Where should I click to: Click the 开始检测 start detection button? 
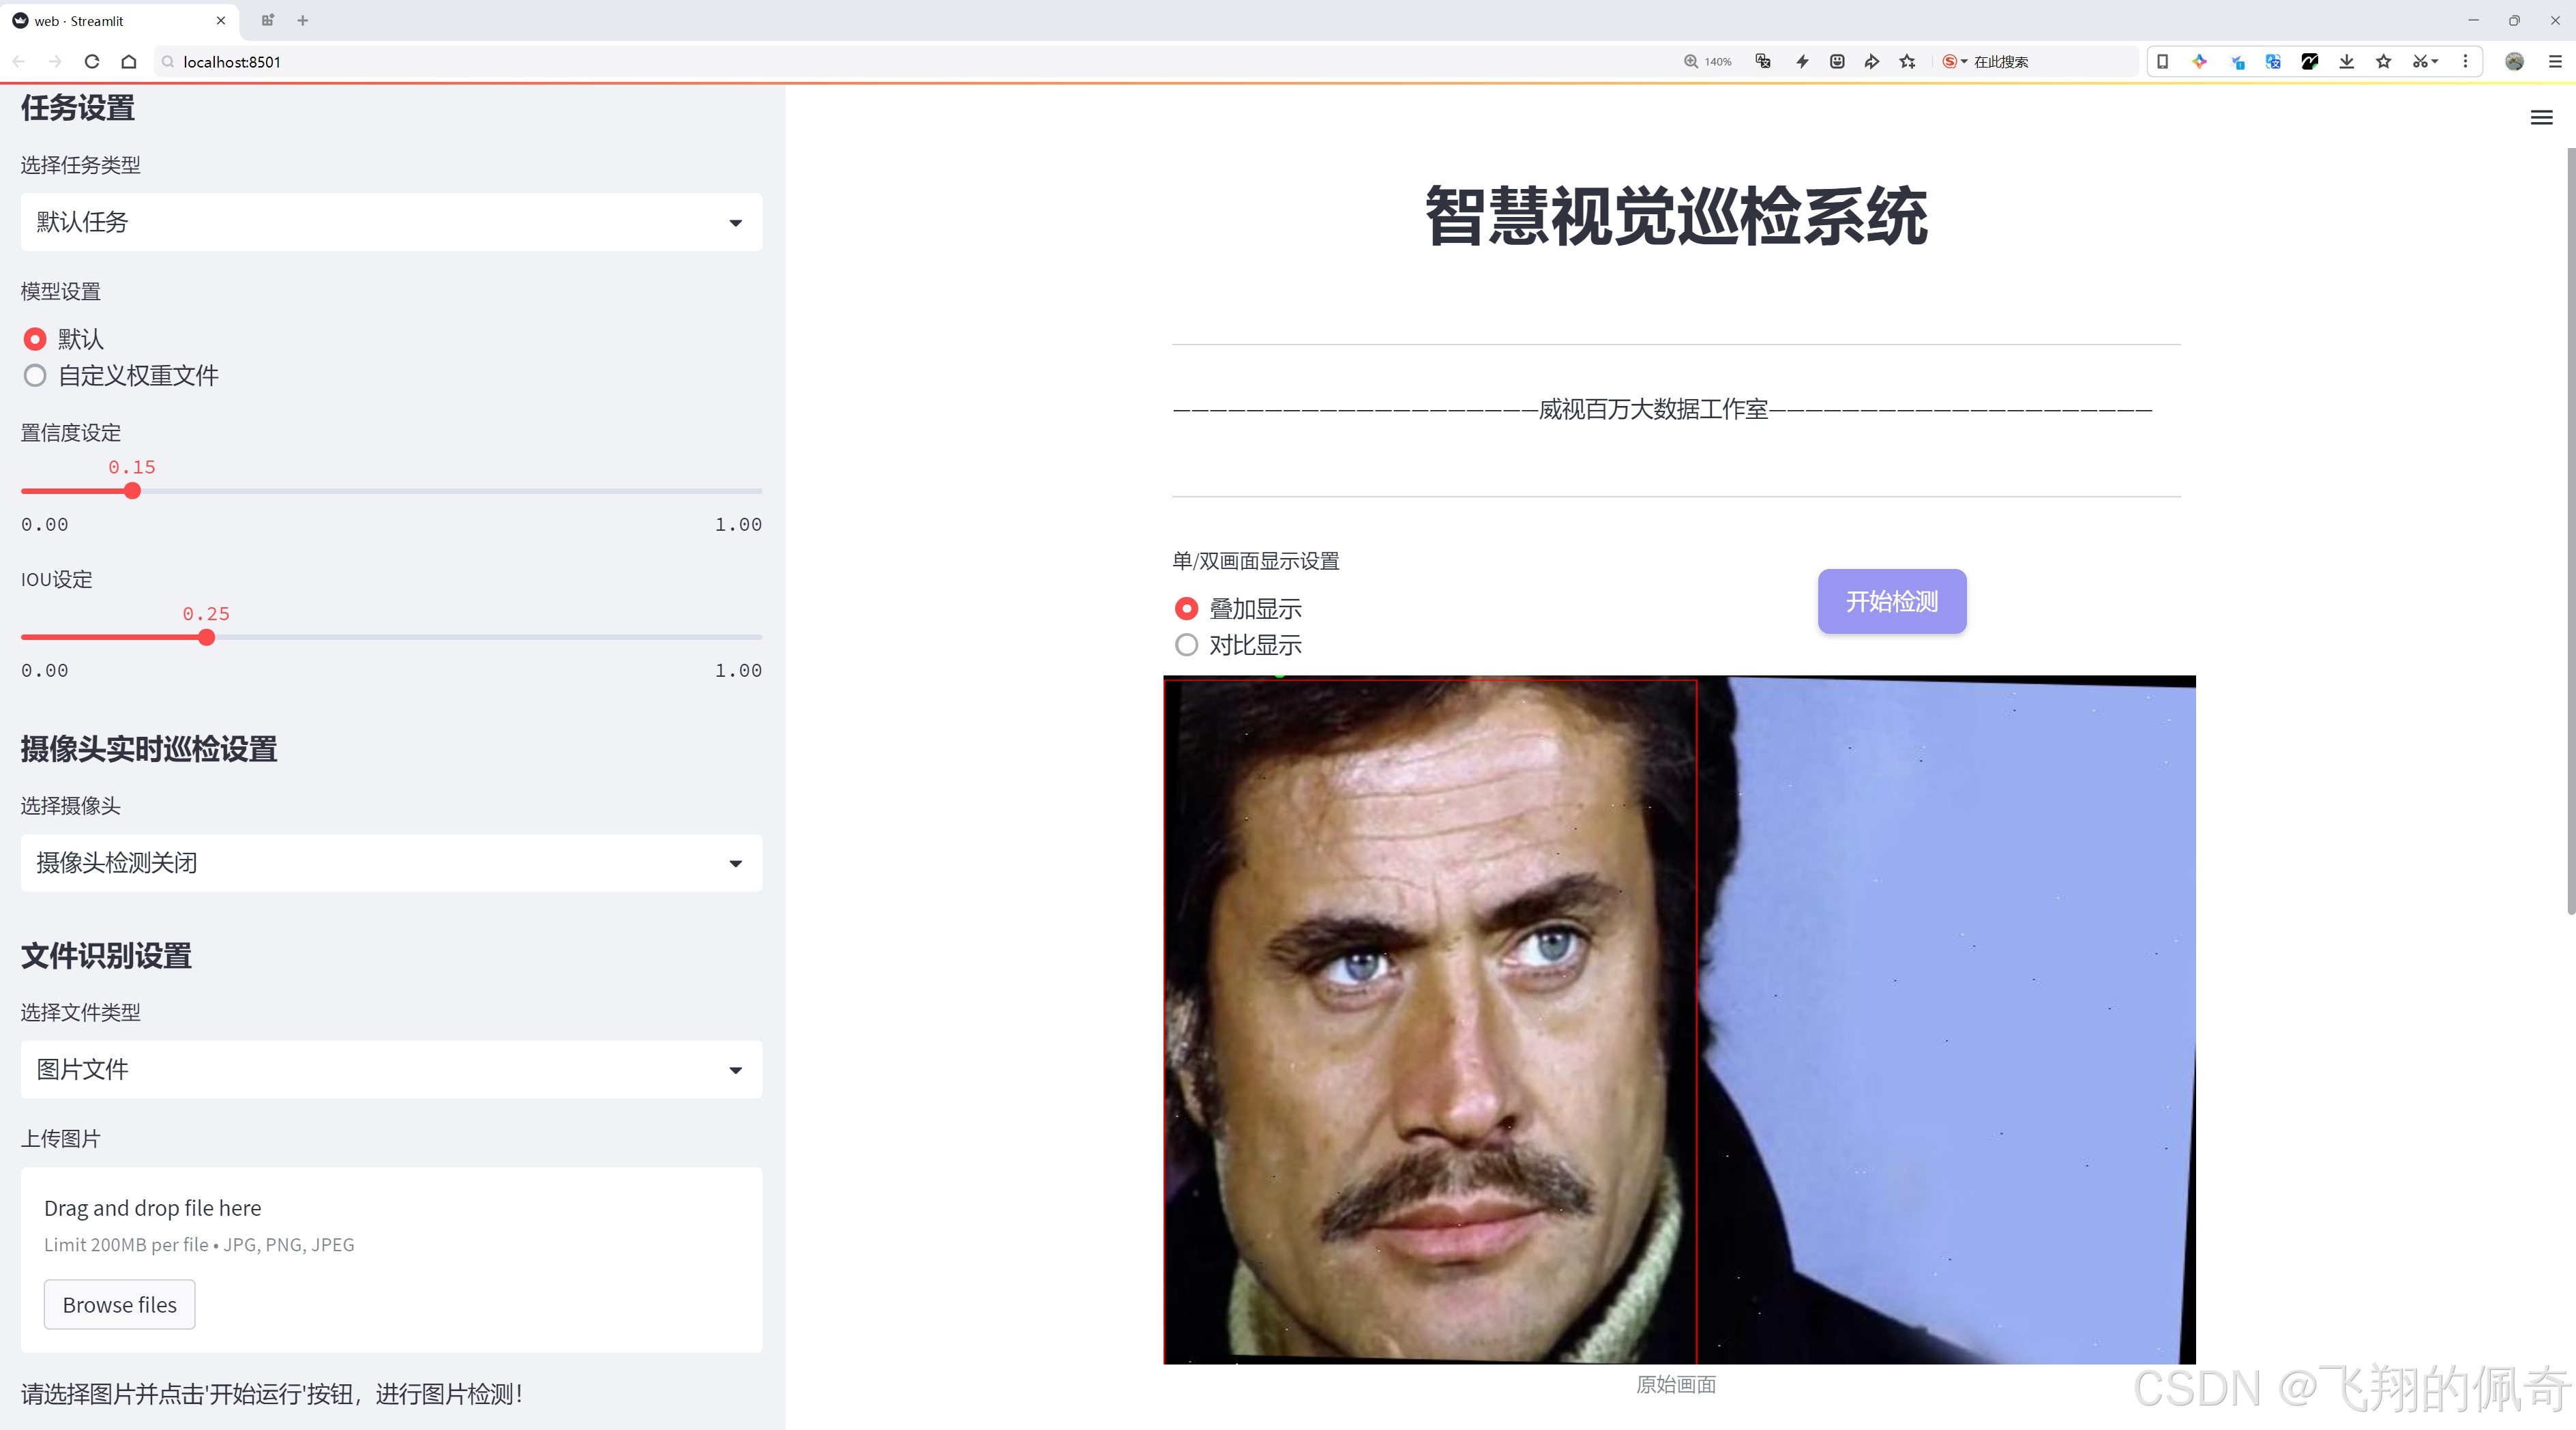pos(1892,601)
